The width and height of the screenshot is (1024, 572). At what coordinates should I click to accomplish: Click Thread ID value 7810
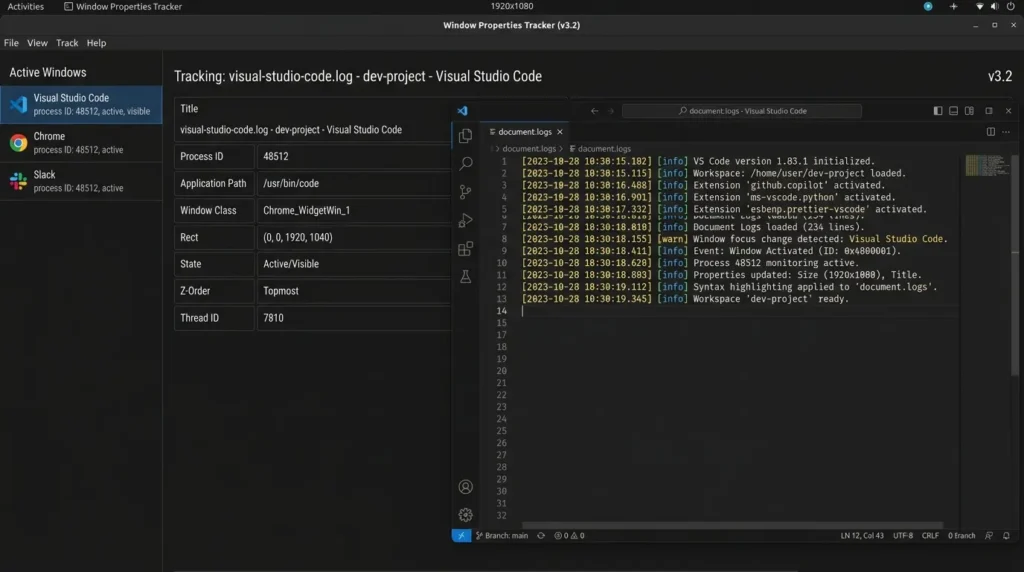[354, 318]
